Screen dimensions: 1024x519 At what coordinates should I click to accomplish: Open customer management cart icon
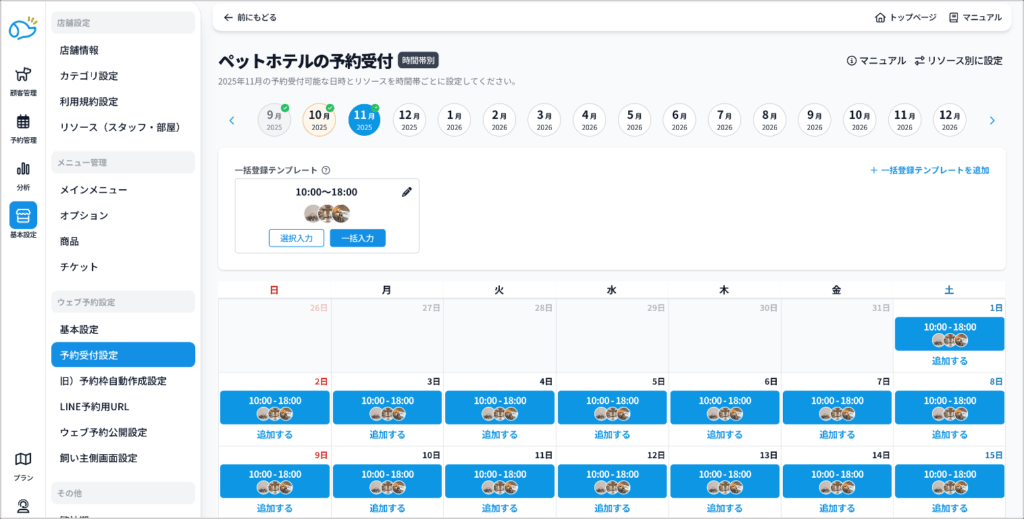pyautogui.click(x=23, y=75)
